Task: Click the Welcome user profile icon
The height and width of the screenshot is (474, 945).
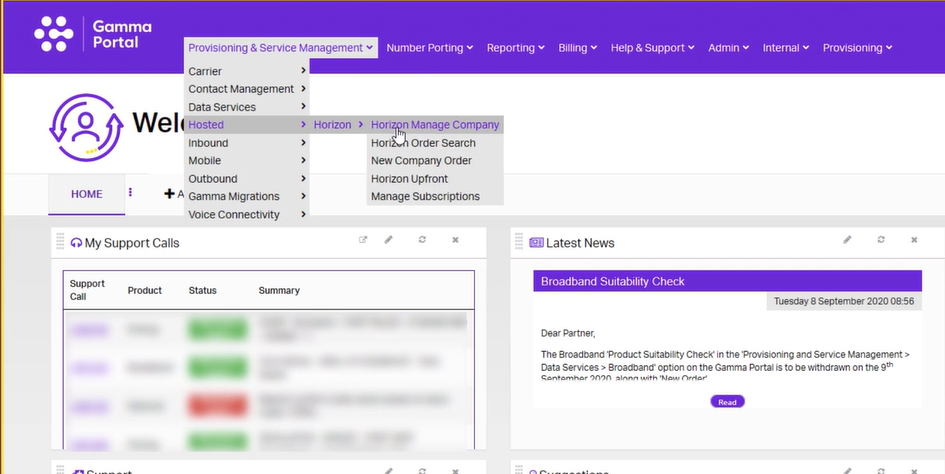Action: click(x=86, y=127)
